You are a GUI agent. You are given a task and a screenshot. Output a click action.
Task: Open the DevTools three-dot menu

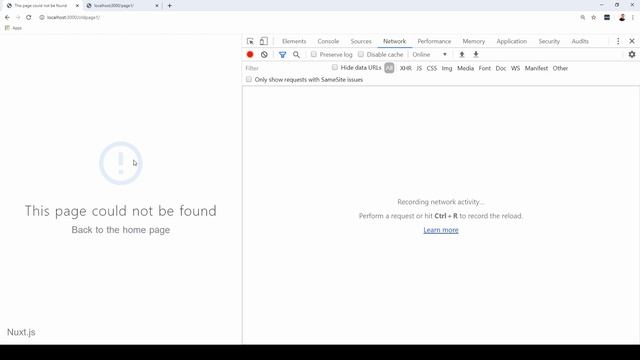pos(618,41)
